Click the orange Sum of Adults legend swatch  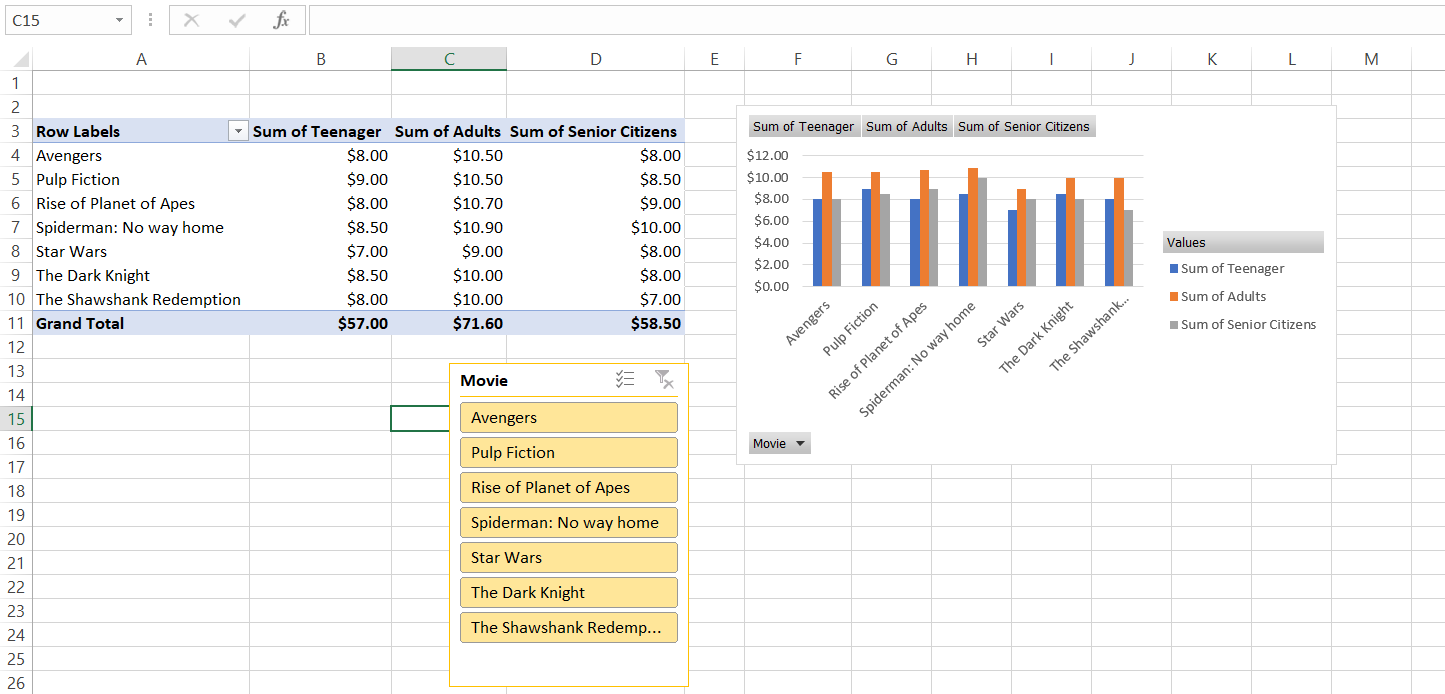[x=1174, y=297]
